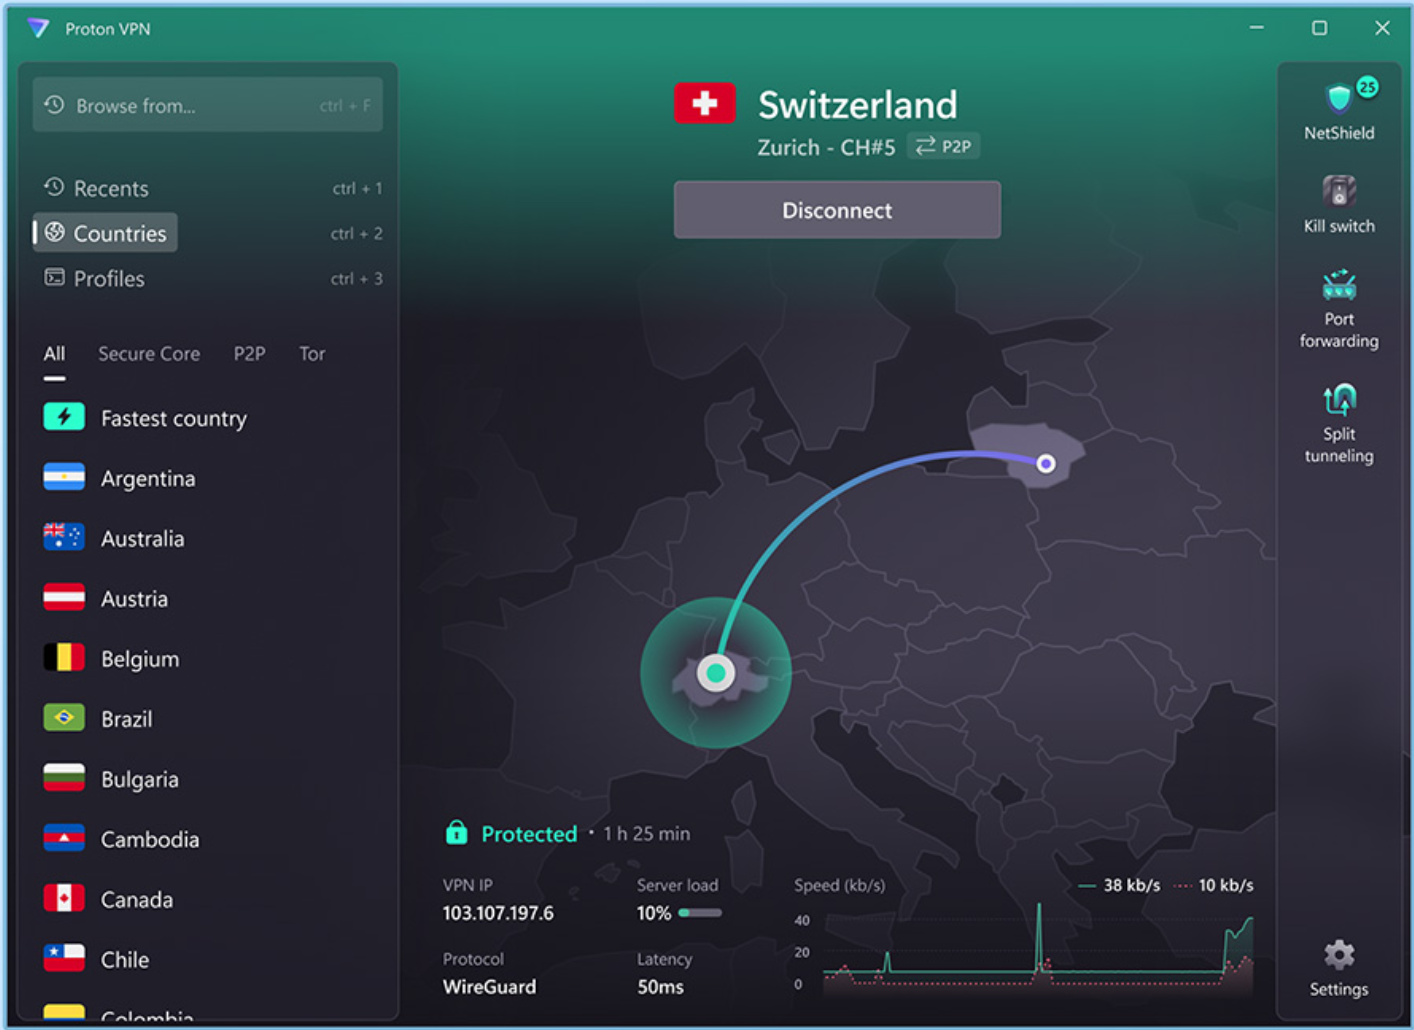Viewport: 1414px width, 1030px height.
Task: Open the Port forwarding icon
Action: tap(1339, 285)
